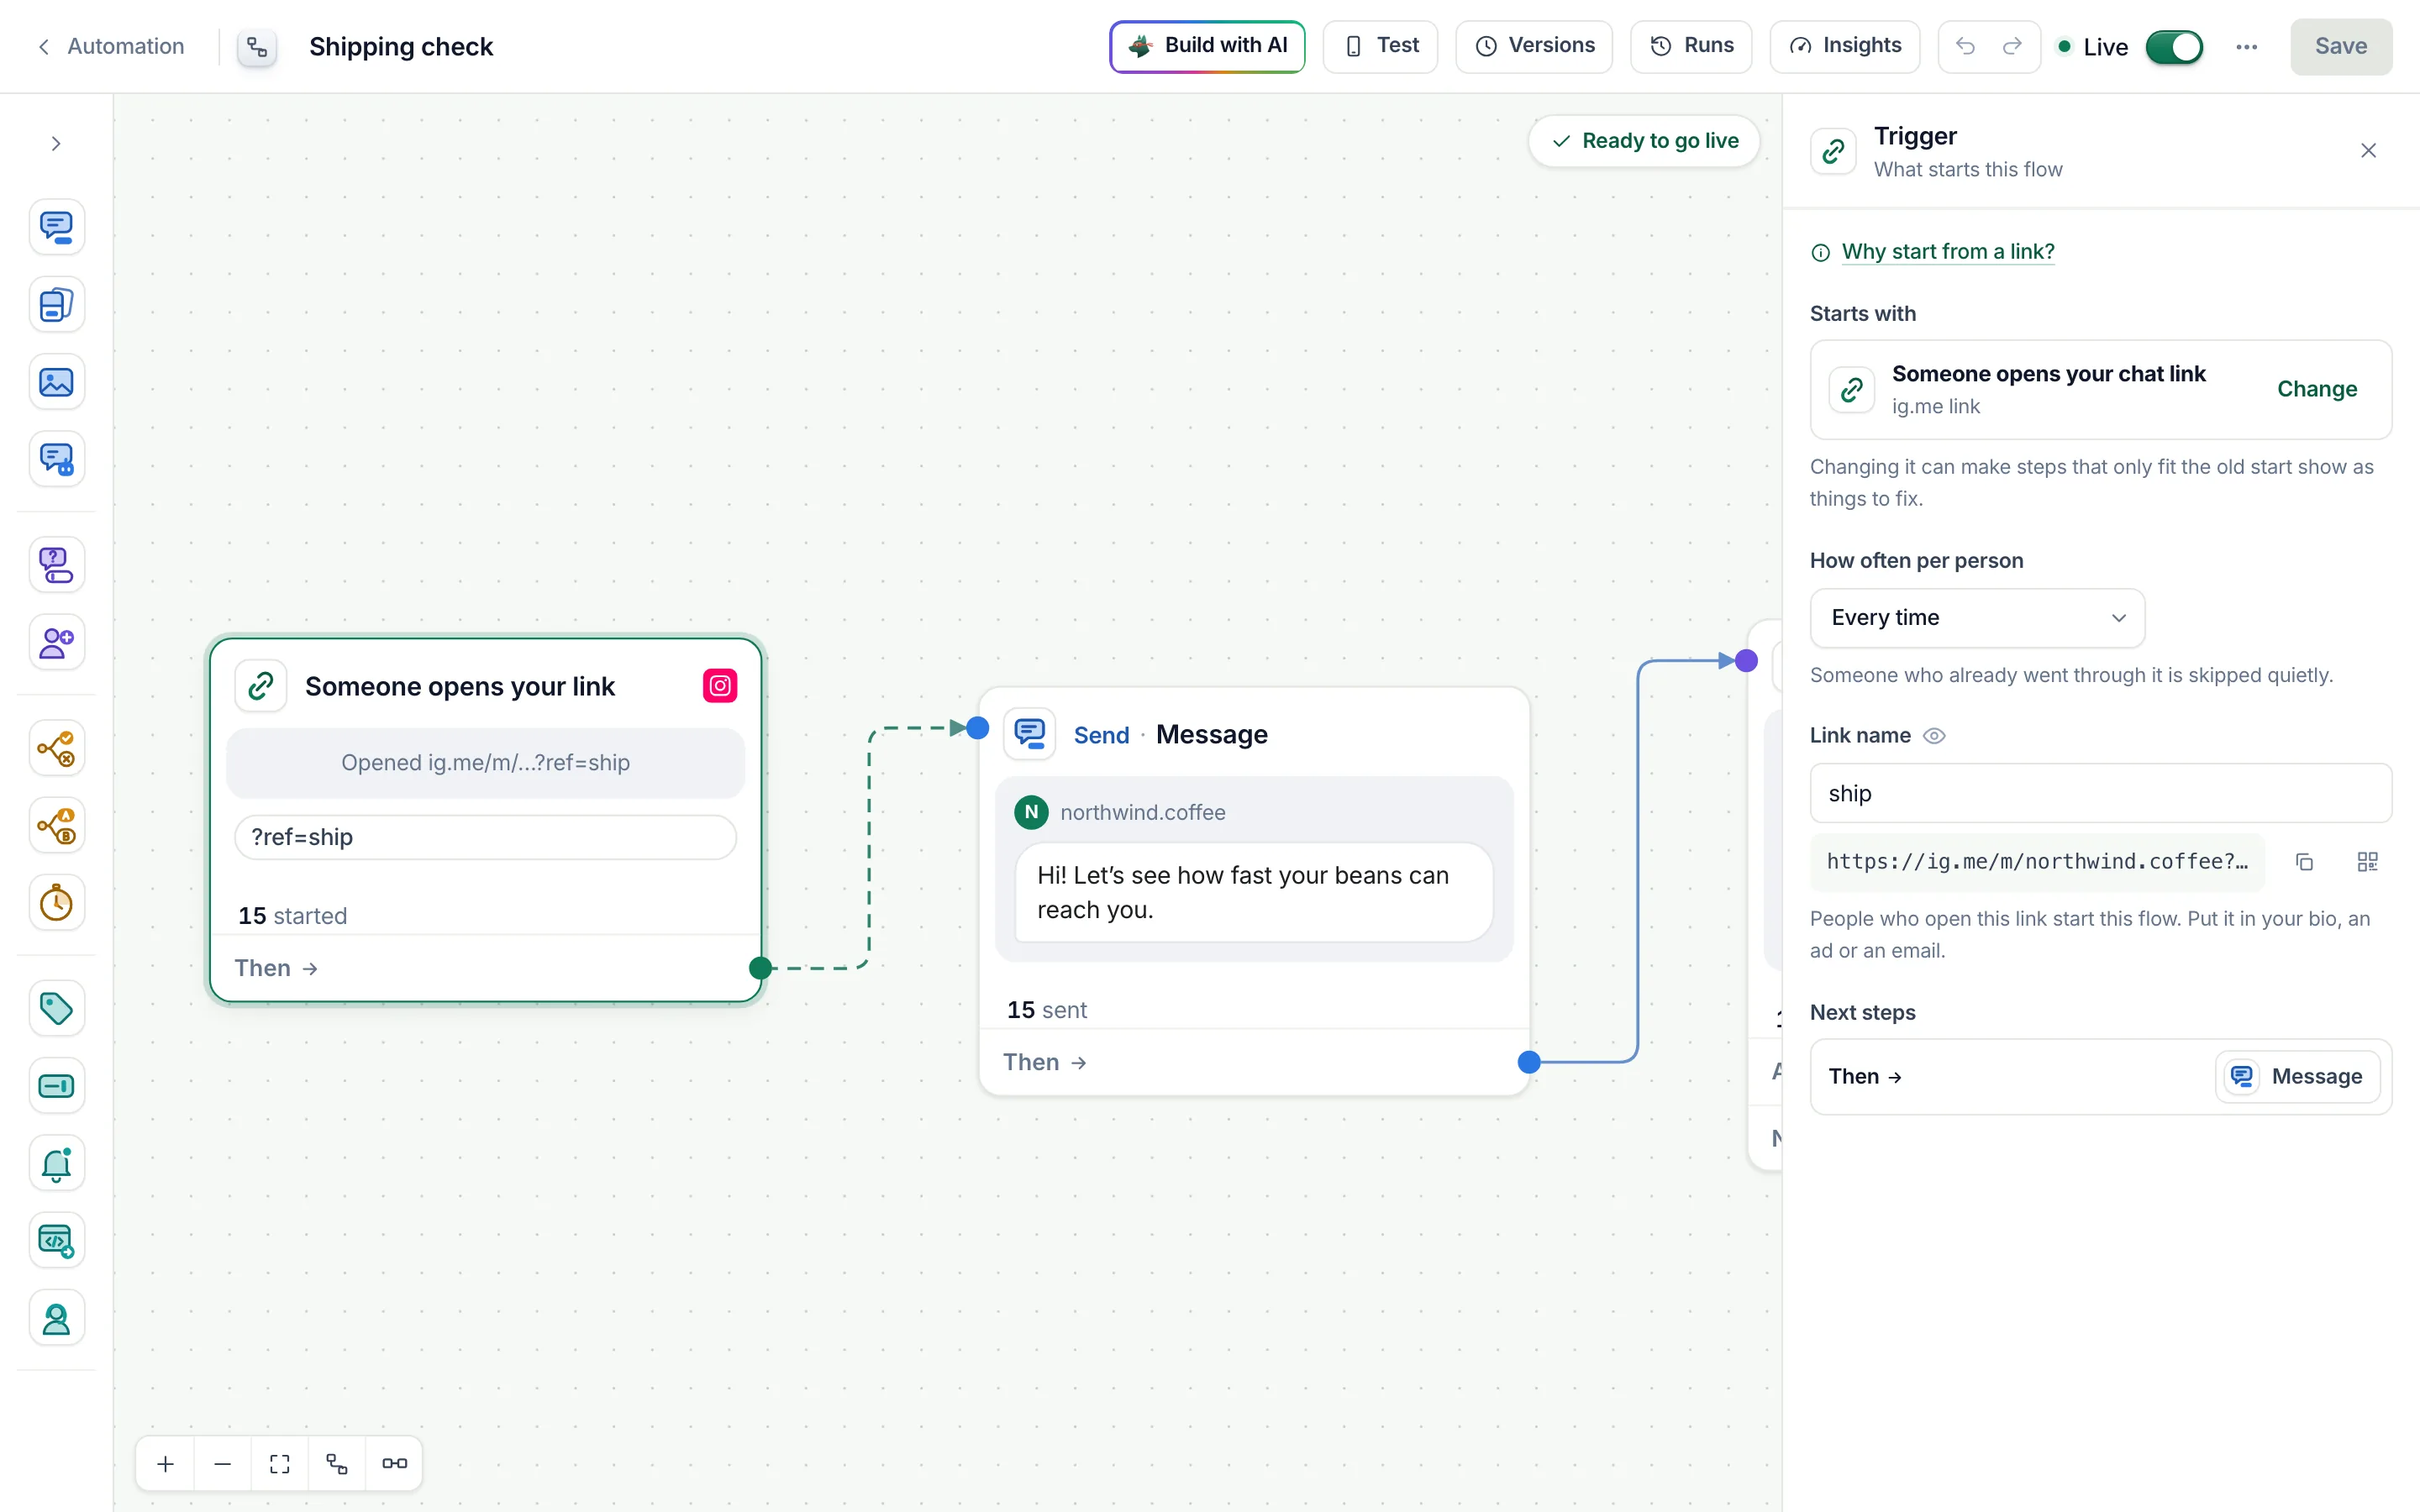
Task: Add an image block from the sidebar
Action: coord(56,382)
